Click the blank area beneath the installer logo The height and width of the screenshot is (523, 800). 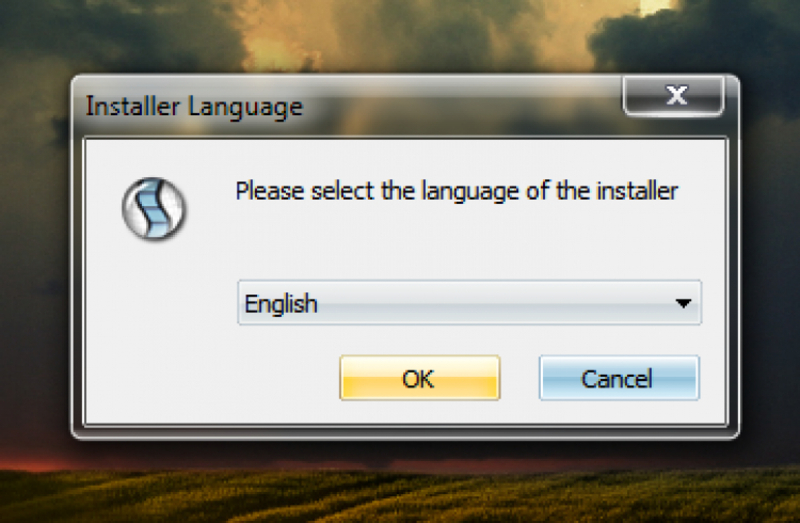pyautogui.click(x=154, y=332)
